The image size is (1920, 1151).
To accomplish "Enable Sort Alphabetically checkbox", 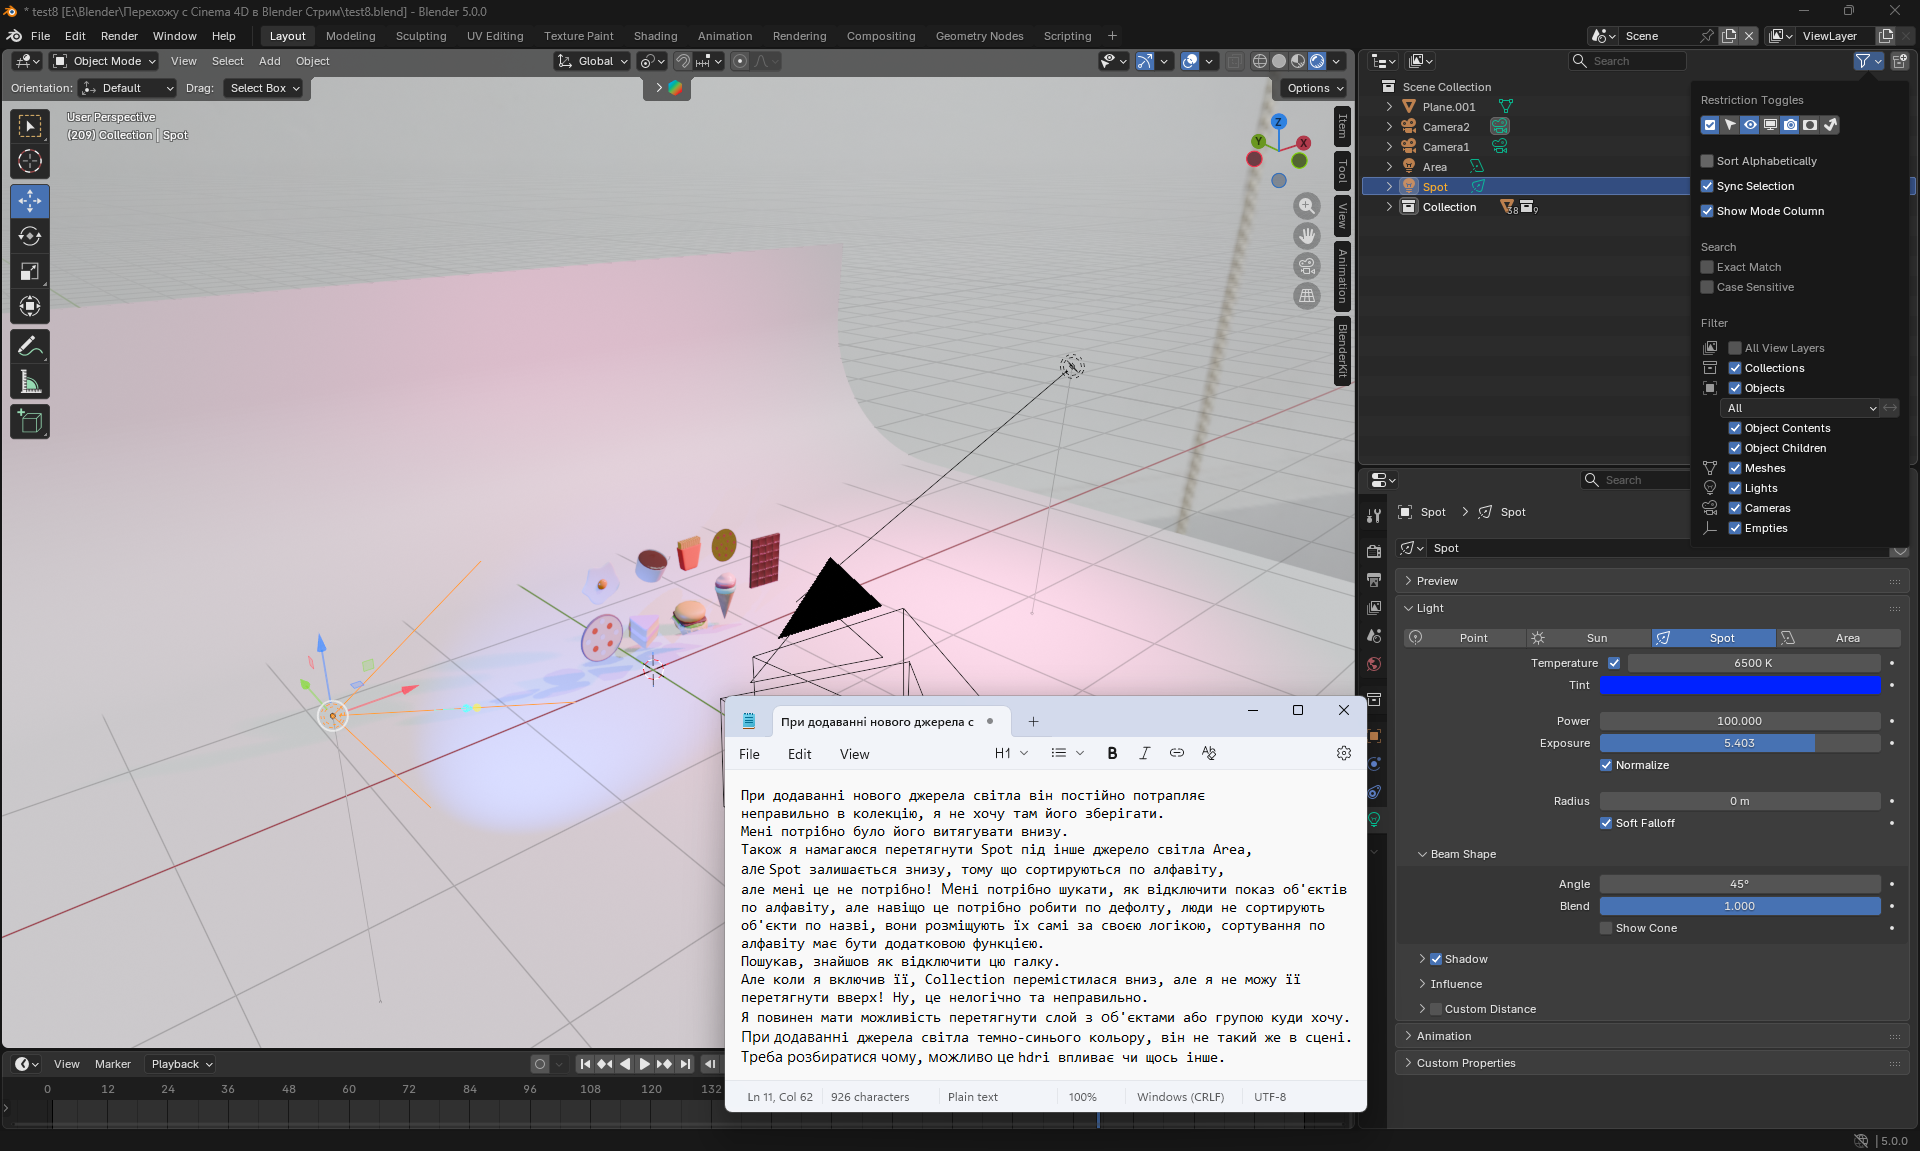I will pyautogui.click(x=1707, y=161).
